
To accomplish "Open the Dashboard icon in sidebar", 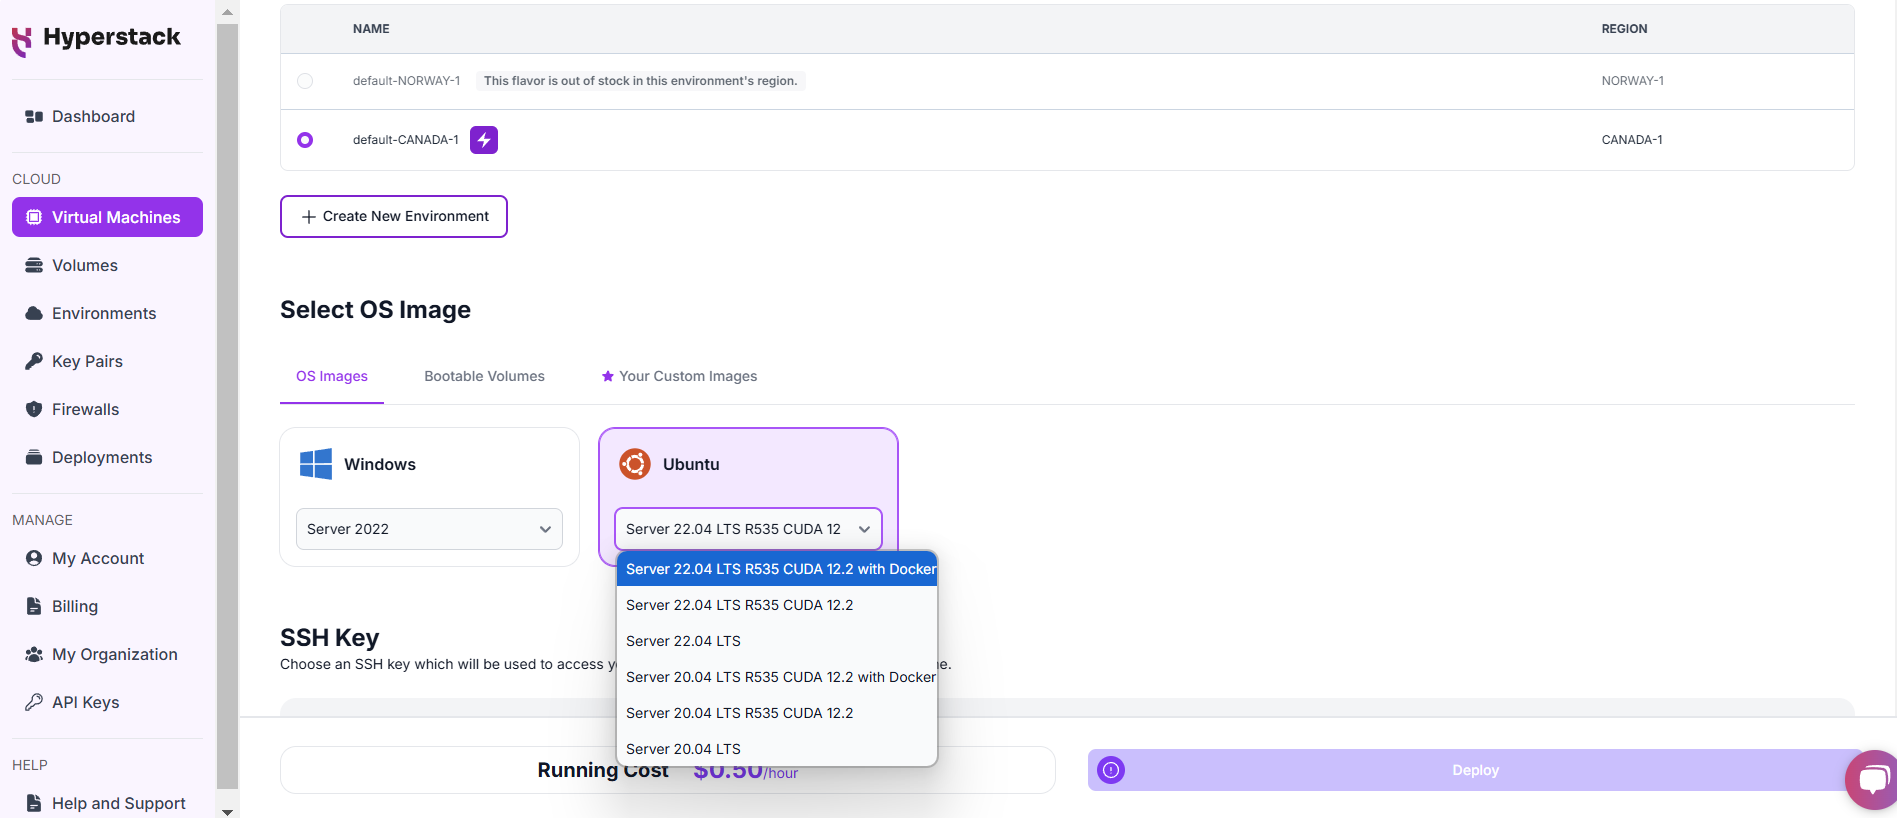I will [x=34, y=117].
